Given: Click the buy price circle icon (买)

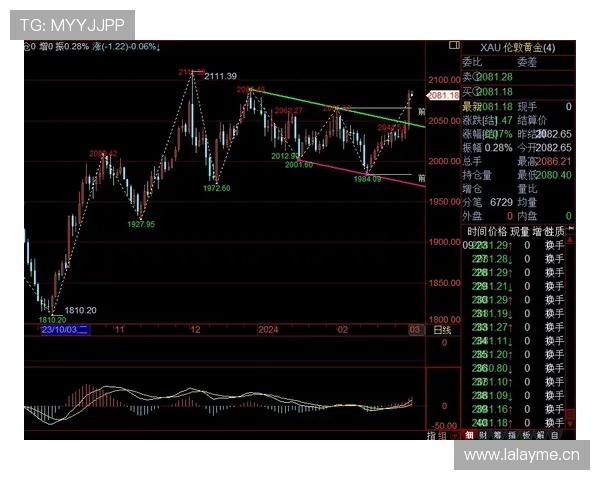Looking at the screenshot, I should pyautogui.click(x=474, y=91).
